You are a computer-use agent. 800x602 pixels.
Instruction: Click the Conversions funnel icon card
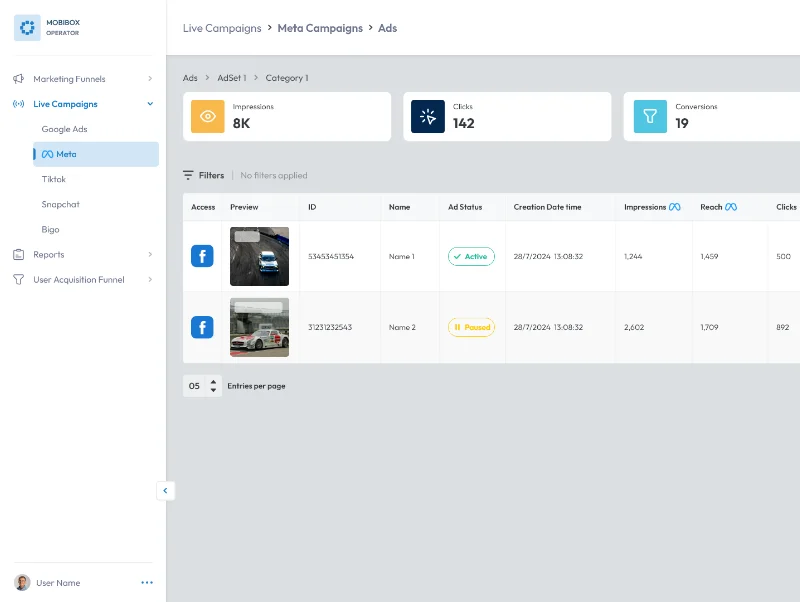(x=650, y=116)
